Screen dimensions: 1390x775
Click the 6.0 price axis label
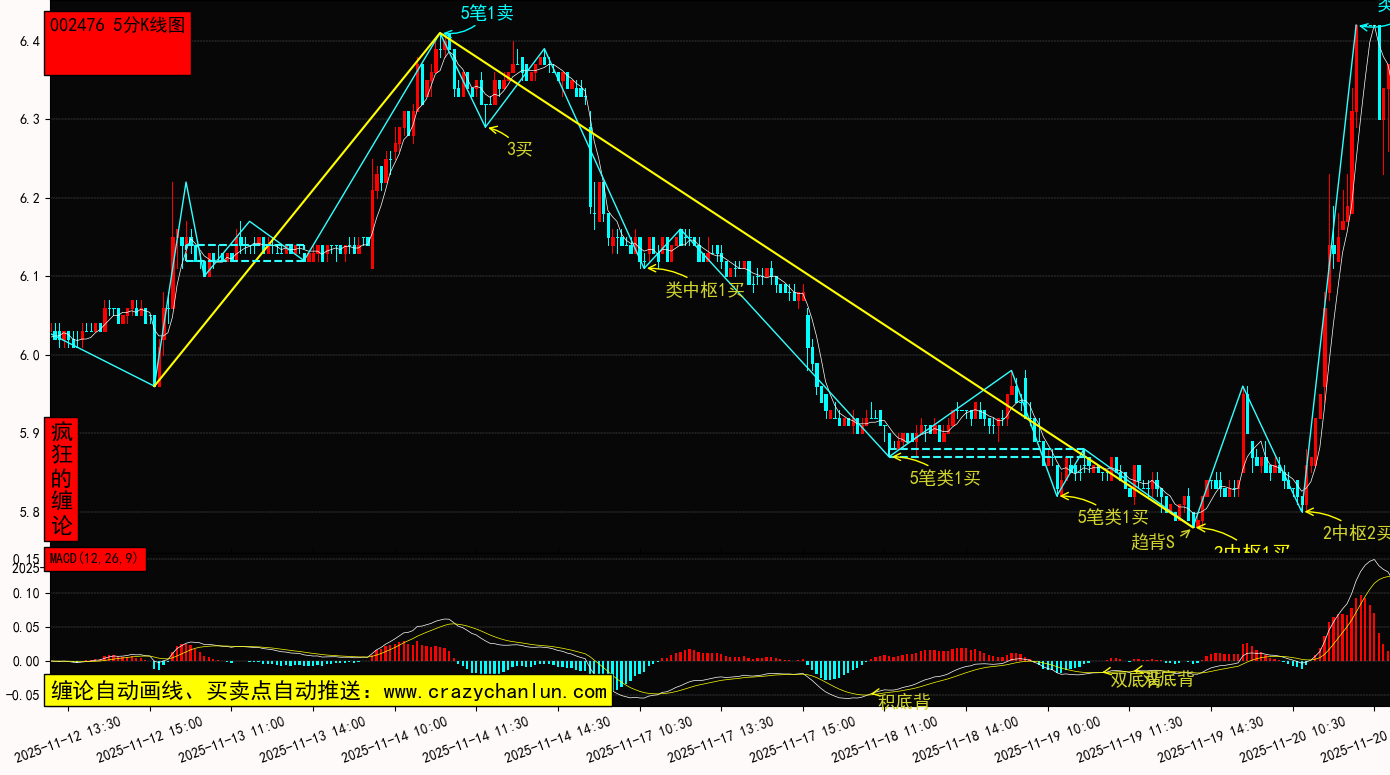point(29,355)
